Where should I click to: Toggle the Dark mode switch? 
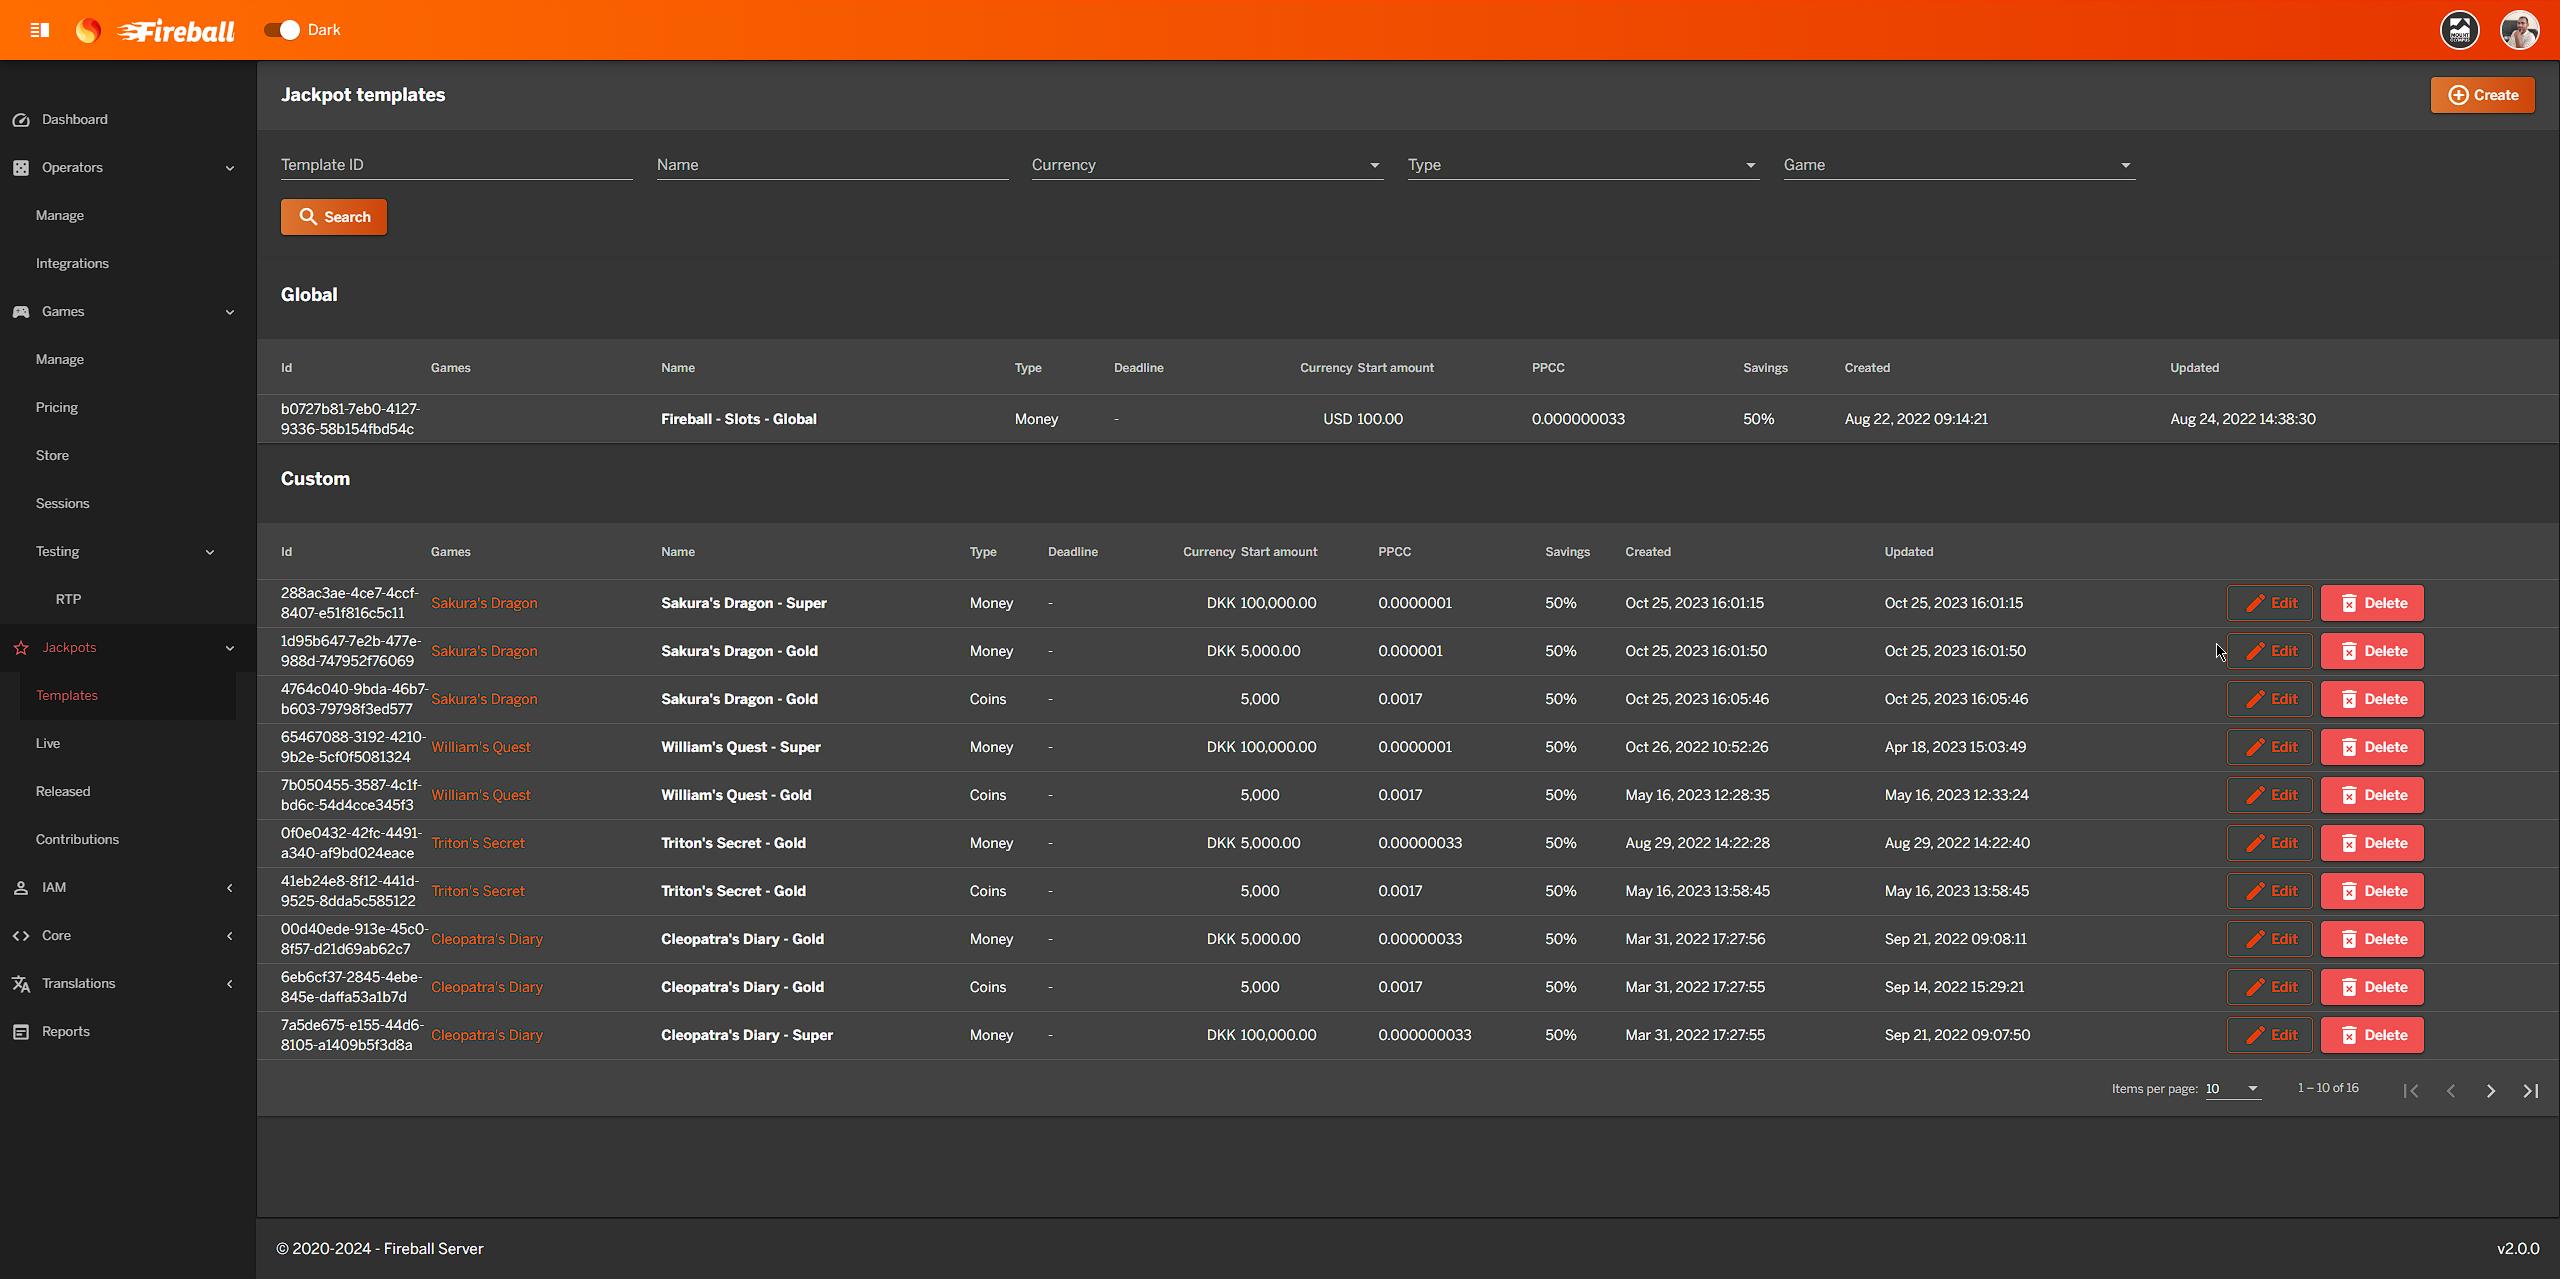[x=282, y=30]
